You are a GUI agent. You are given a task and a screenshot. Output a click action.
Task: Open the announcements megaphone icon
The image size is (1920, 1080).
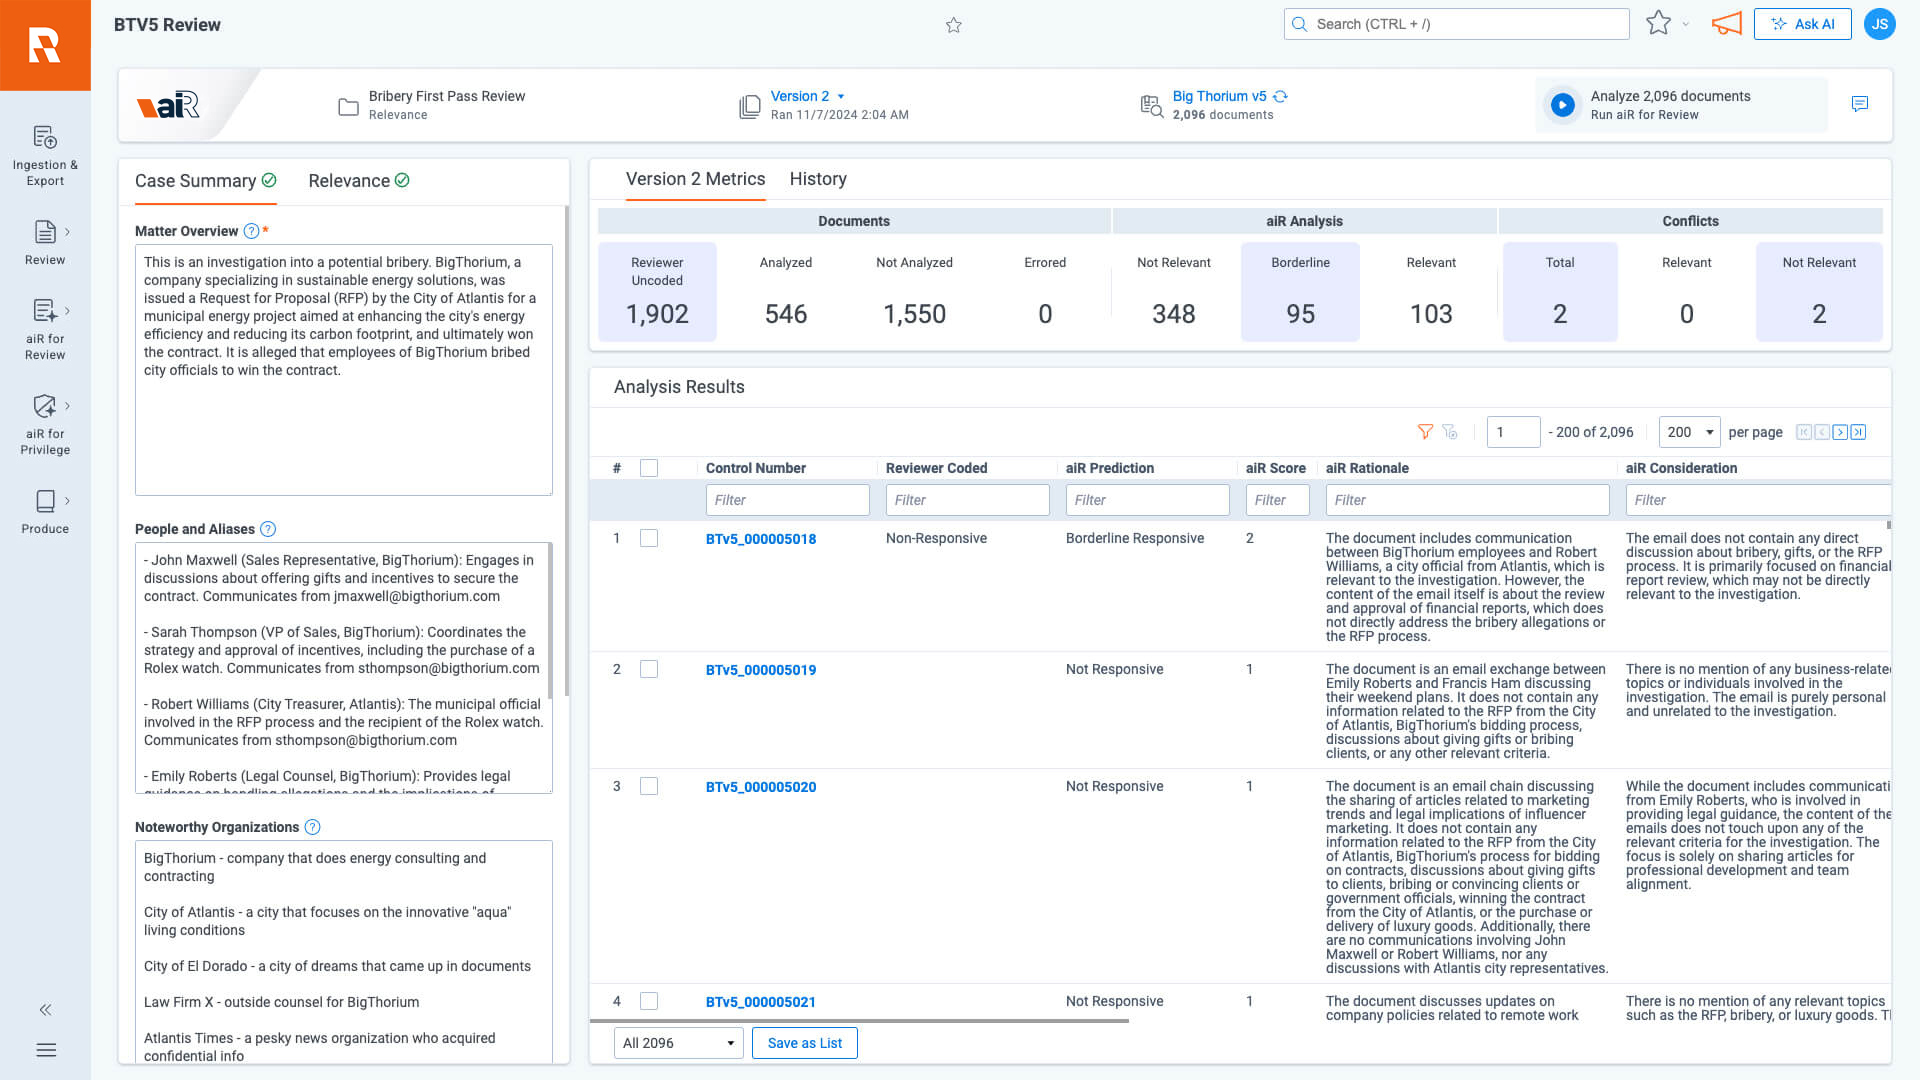1727,24
